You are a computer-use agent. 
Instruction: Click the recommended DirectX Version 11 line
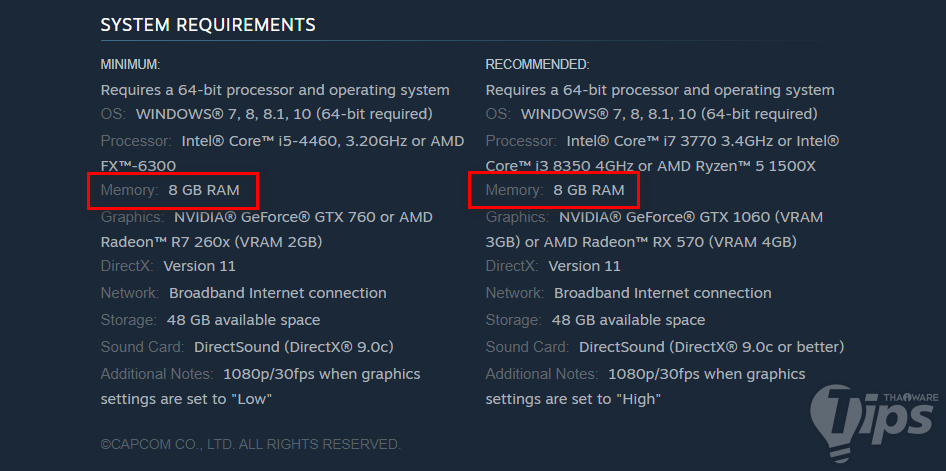(584, 266)
